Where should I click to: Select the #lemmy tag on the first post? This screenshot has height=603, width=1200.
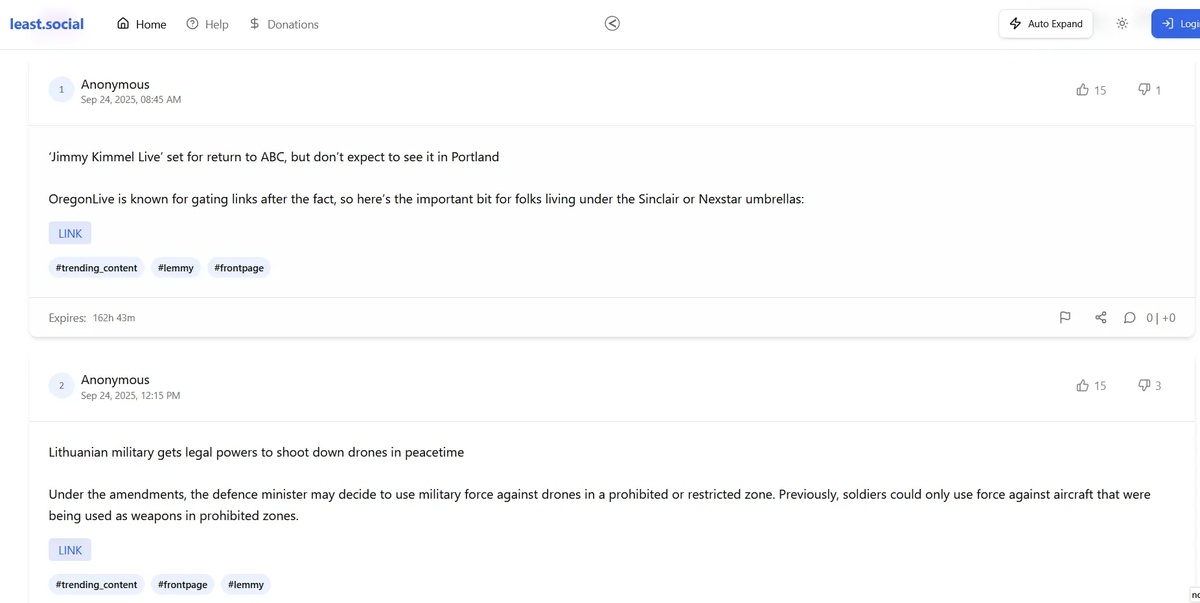coord(175,268)
